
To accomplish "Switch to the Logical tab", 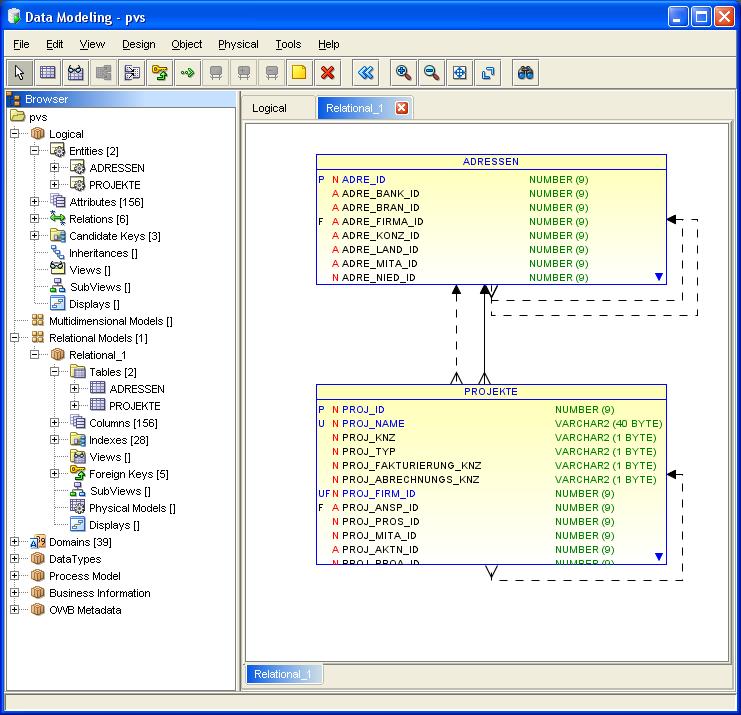I will tap(269, 108).
